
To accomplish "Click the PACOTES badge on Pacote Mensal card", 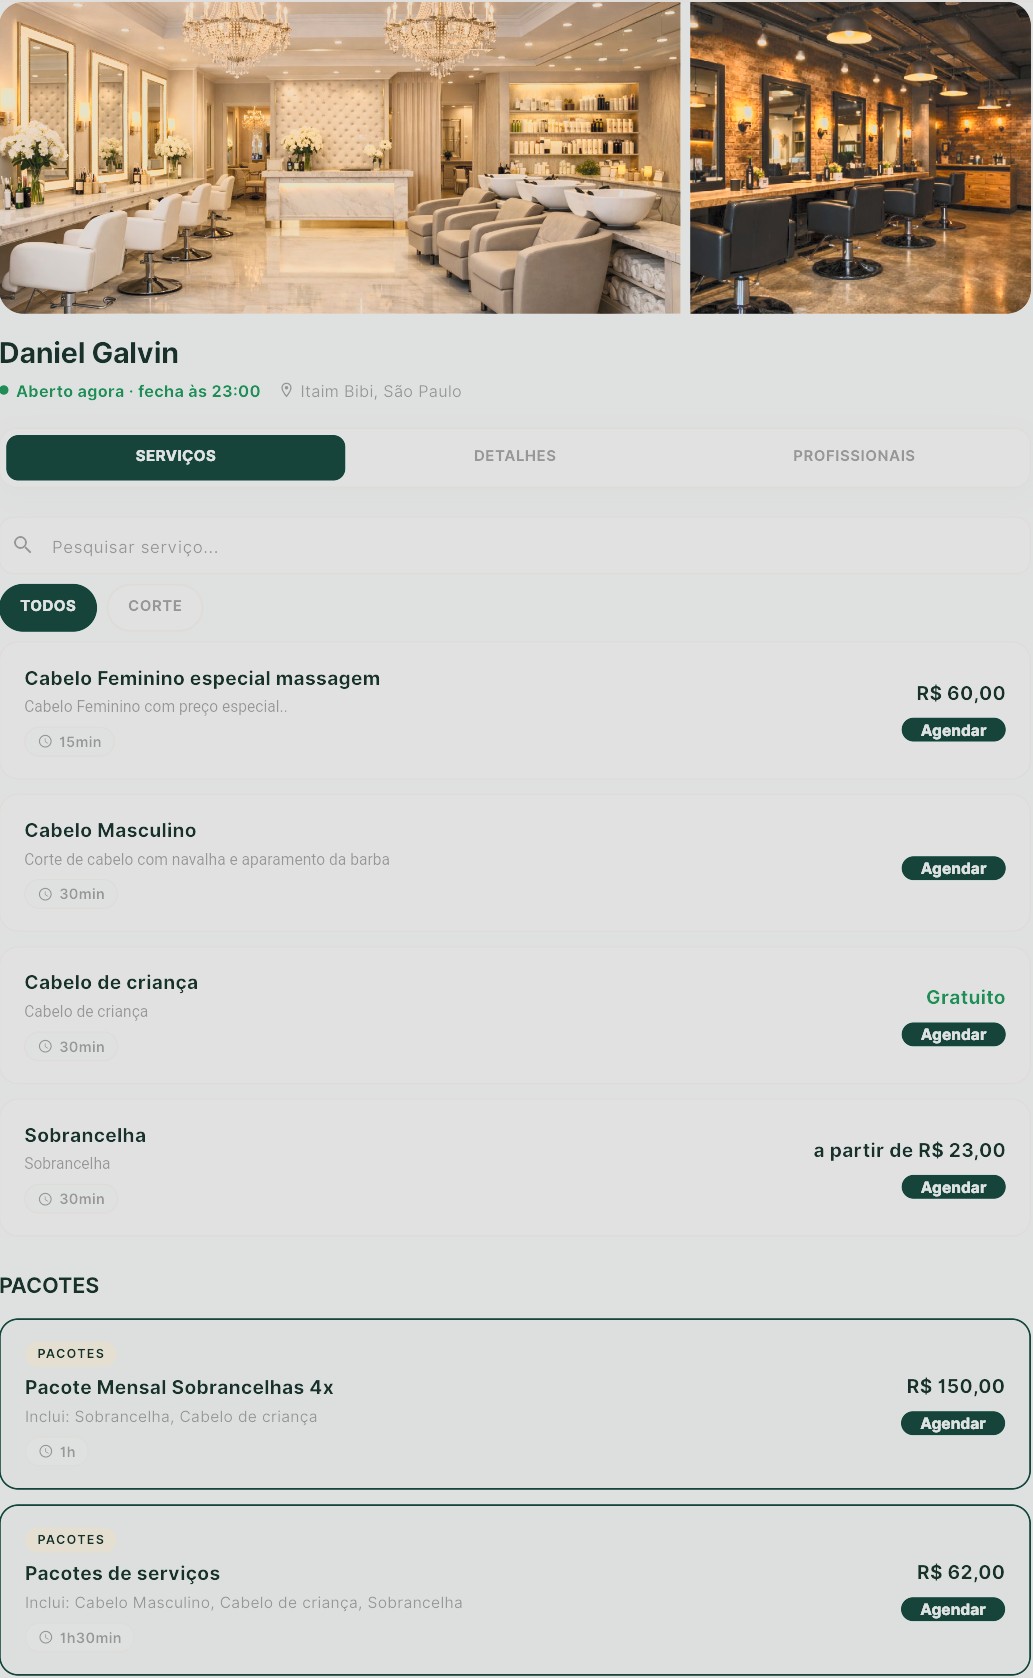I will click(71, 1353).
